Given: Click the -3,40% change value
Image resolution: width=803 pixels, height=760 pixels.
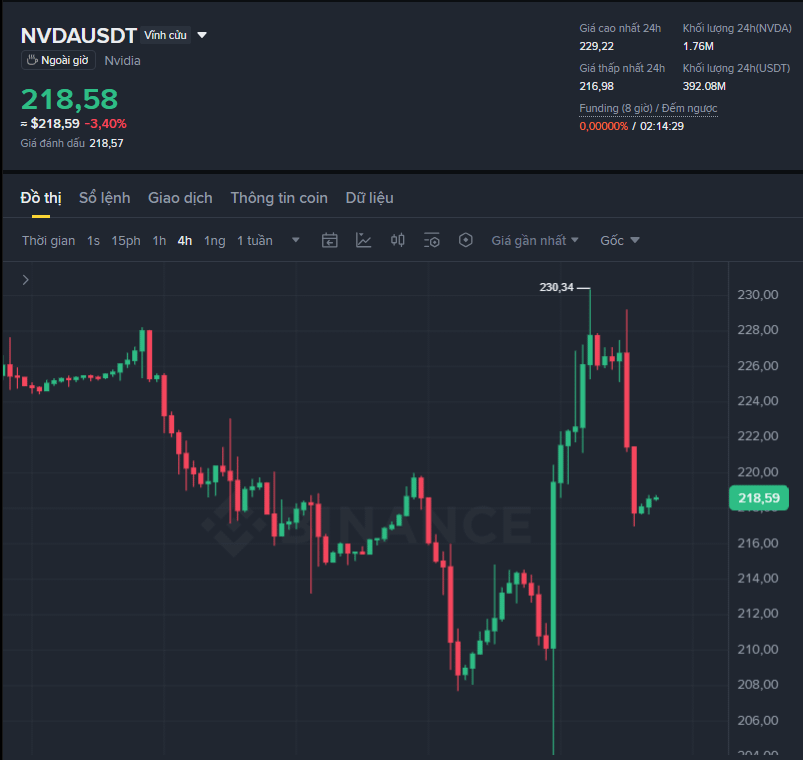Looking at the screenshot, I should [106, 124].
